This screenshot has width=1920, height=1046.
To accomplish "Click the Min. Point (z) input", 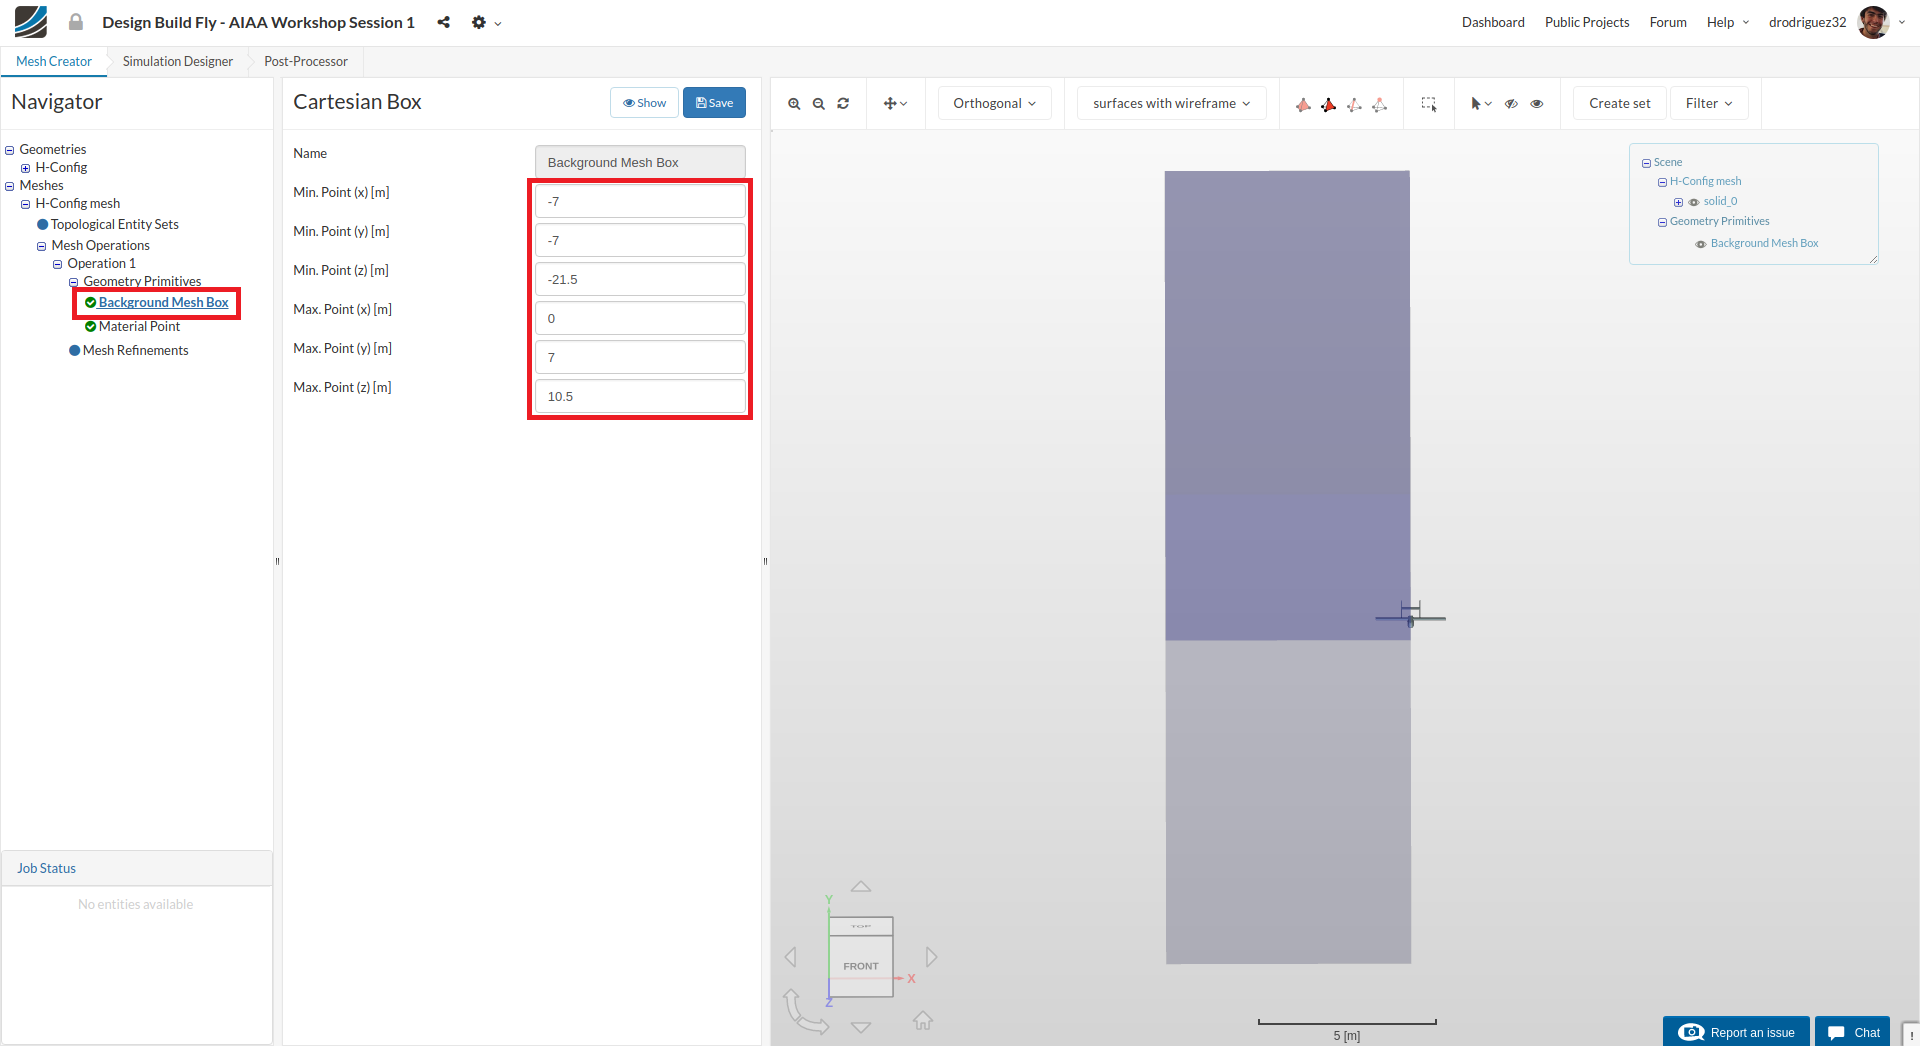I will pos(640,279).
